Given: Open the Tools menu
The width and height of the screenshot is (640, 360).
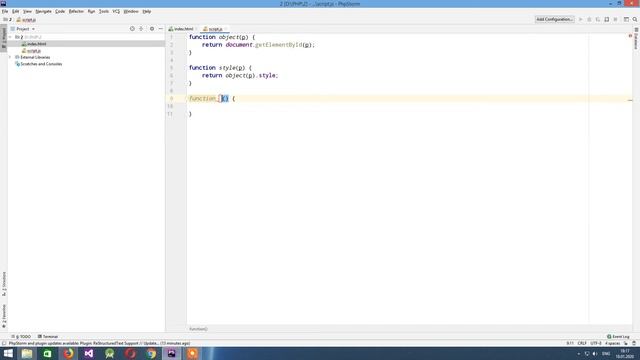Looking at the screenshot, I should (104, 11).
